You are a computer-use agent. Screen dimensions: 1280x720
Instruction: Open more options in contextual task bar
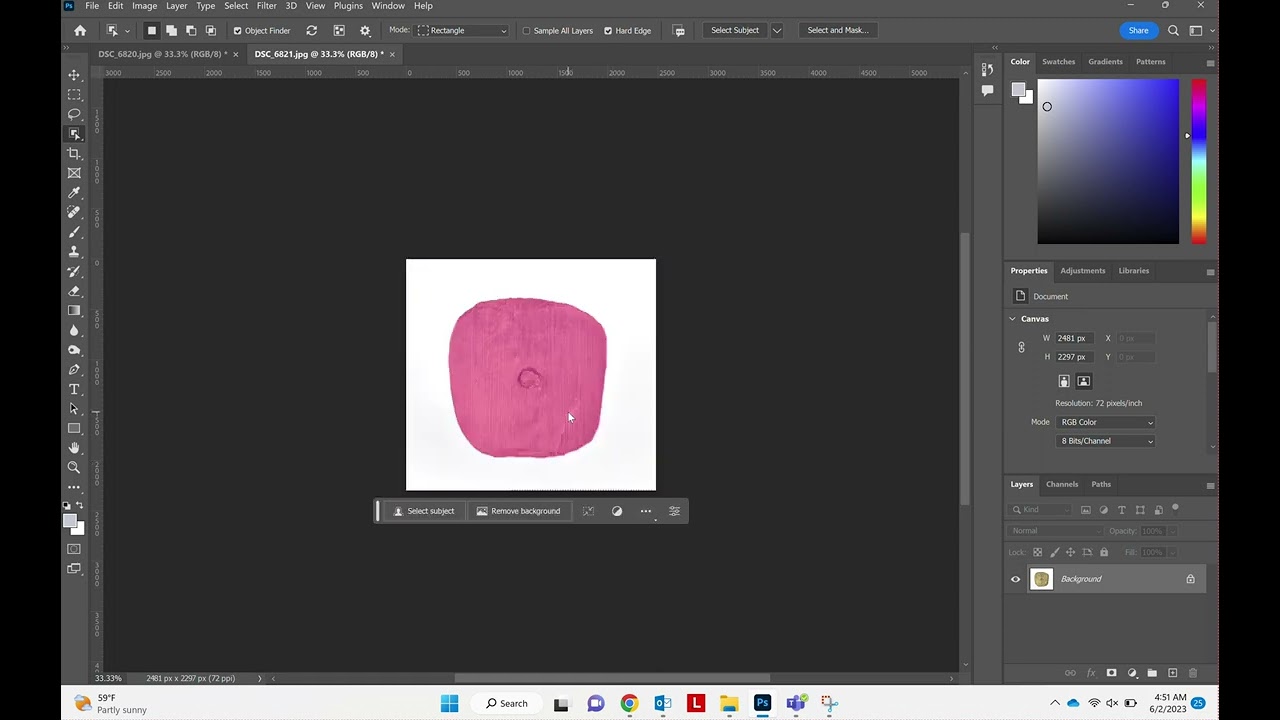(x=646, y=511)
